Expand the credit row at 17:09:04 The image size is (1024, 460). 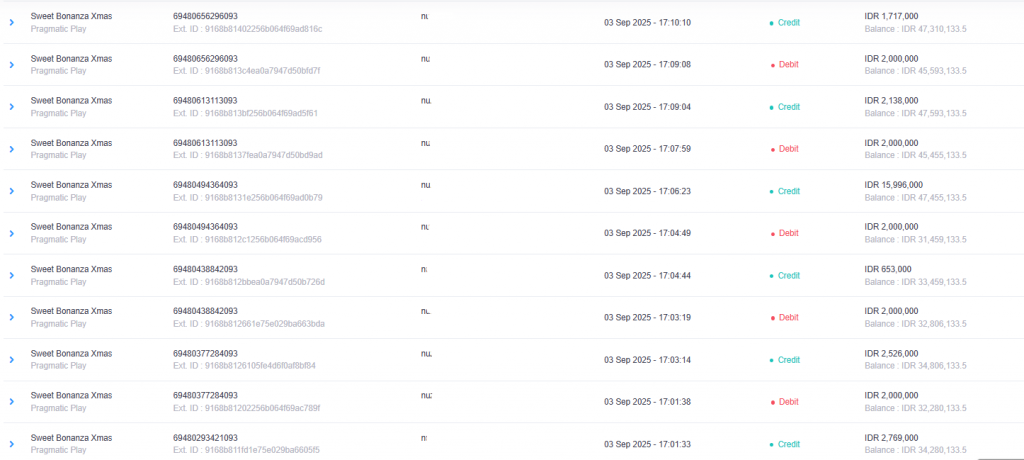coord(11,107)
